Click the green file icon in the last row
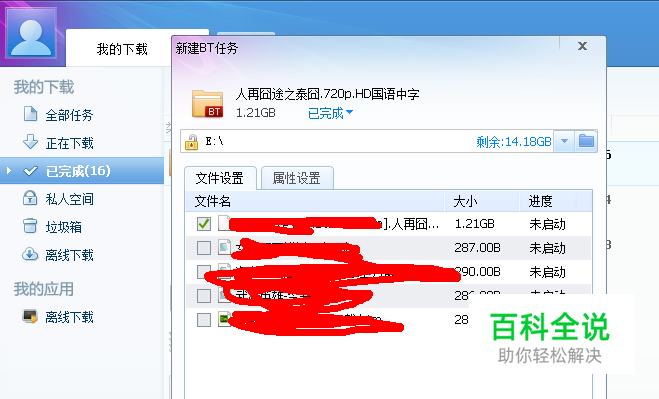 coord(224,319)
